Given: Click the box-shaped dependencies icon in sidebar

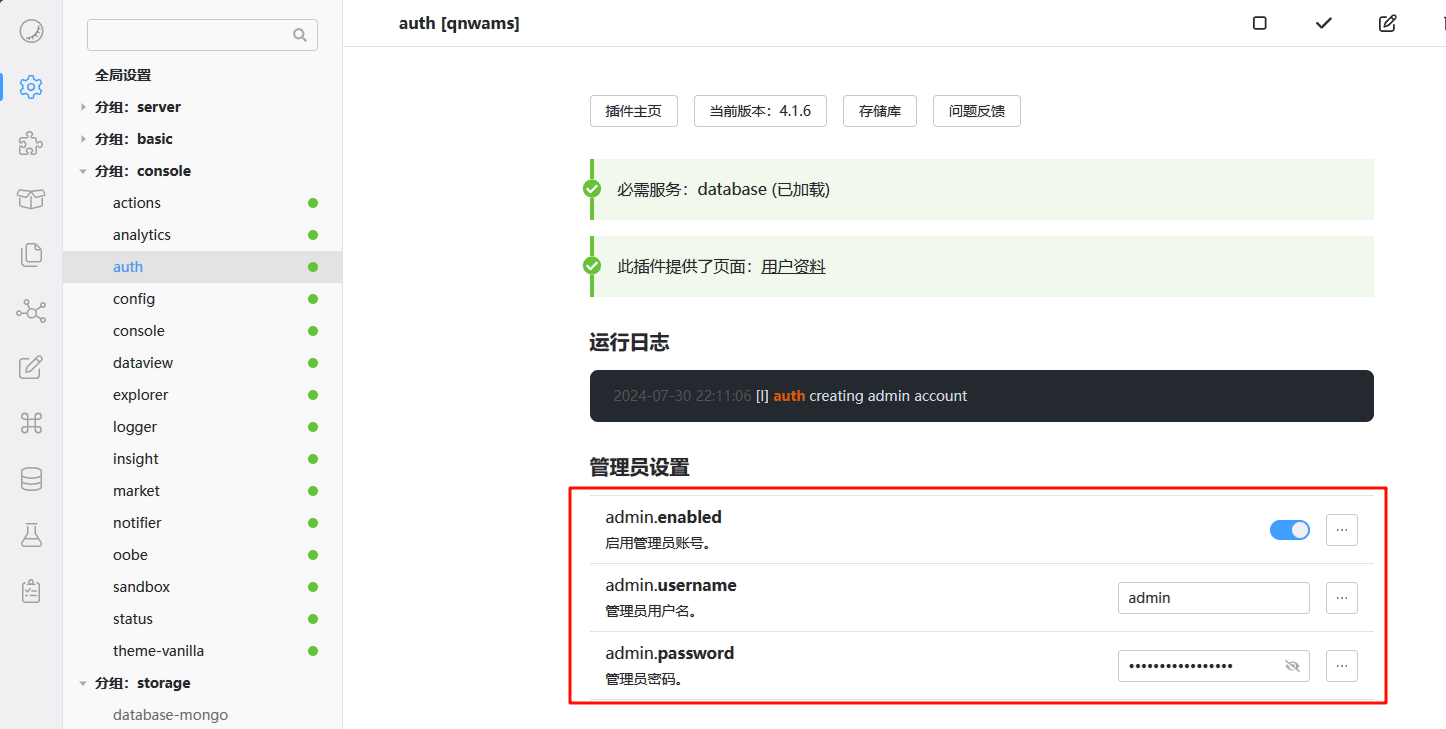Looking at the screenshot, I should point(31,199).
